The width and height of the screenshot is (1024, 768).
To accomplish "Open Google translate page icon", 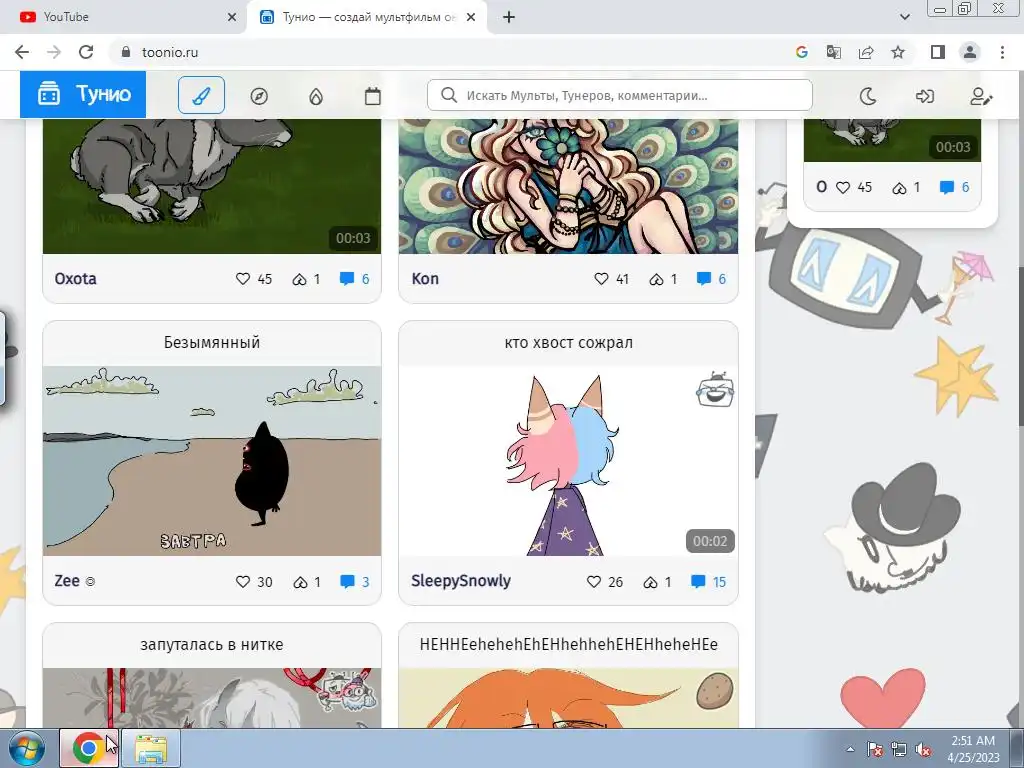I will [x=834, y=52].
